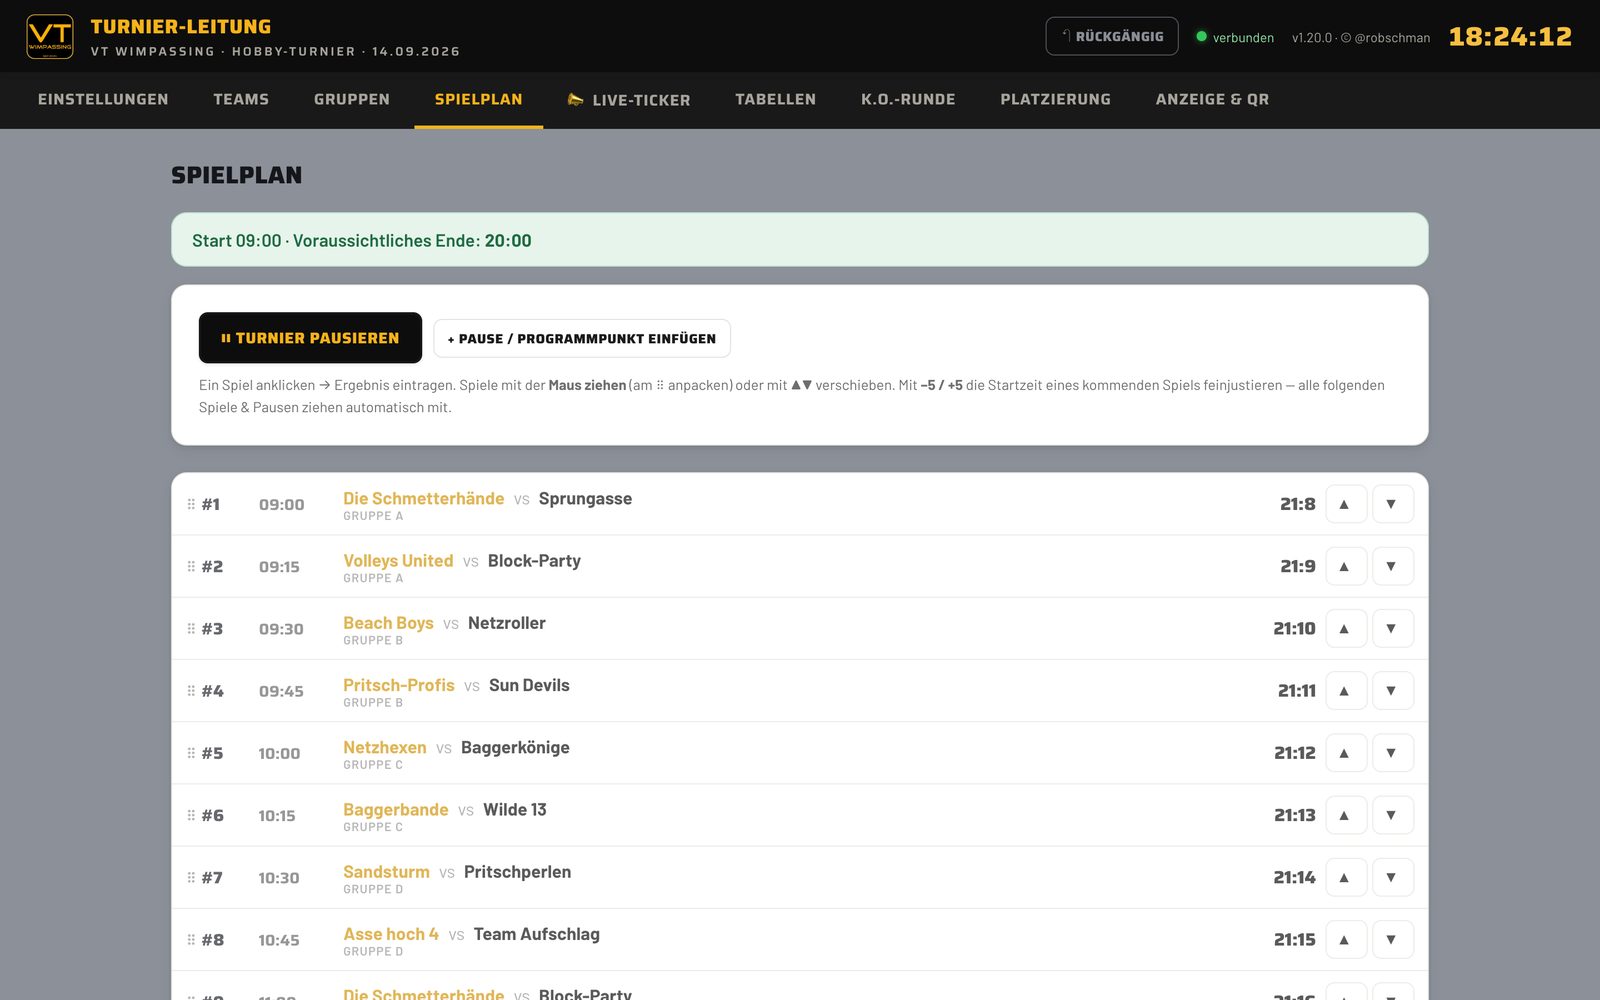Move match #5 Netzhexen down

[1392, 753]
